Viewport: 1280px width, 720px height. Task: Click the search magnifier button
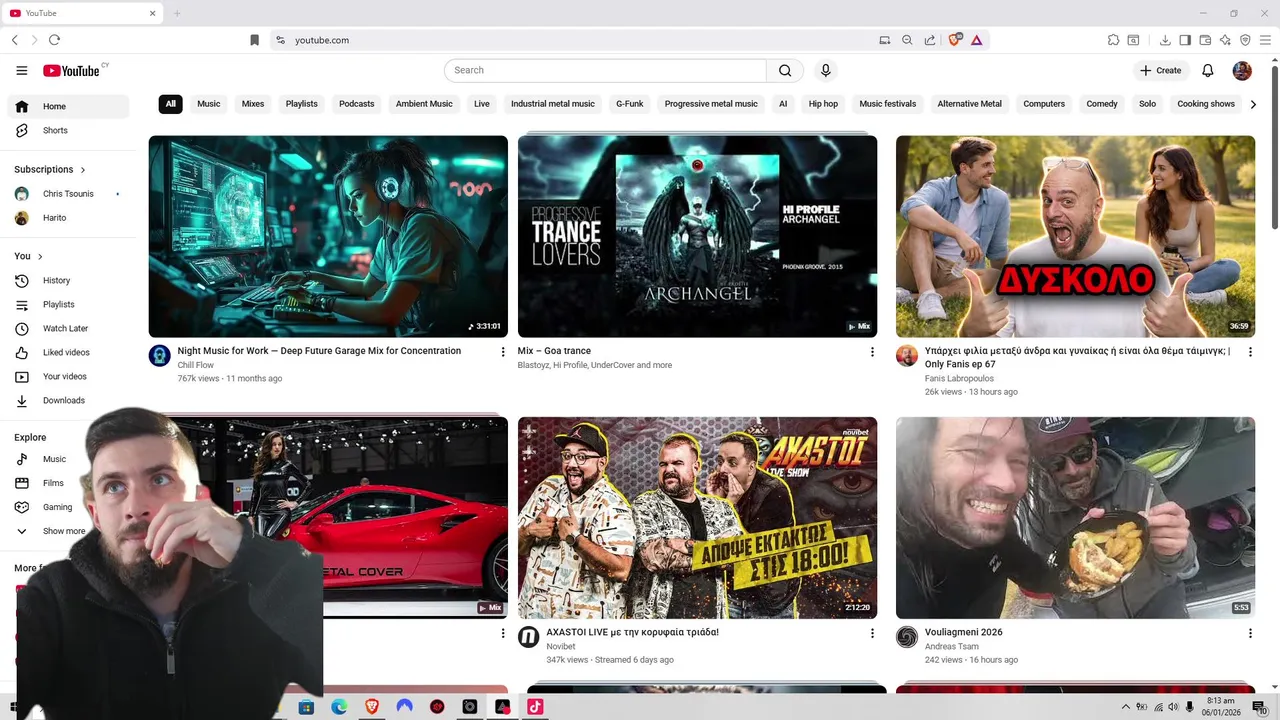(x=785, y=70)
